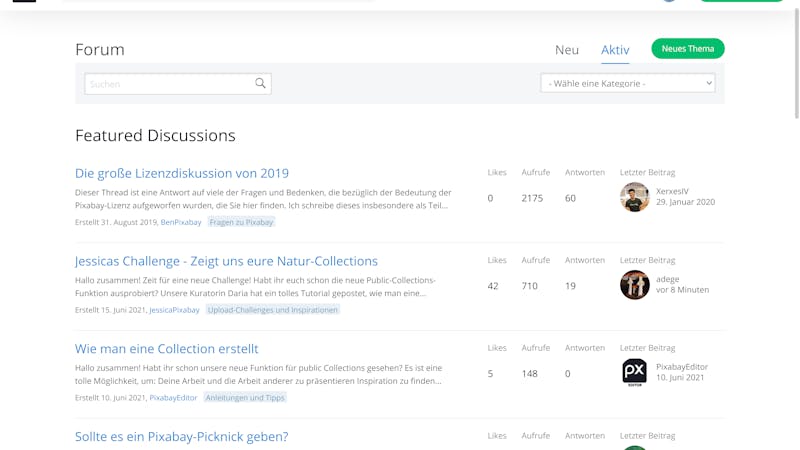Screen dimensions: 800x450
Task: Click the 19 Antworten value
Action: pyautogui.click(x=570, y=286)
